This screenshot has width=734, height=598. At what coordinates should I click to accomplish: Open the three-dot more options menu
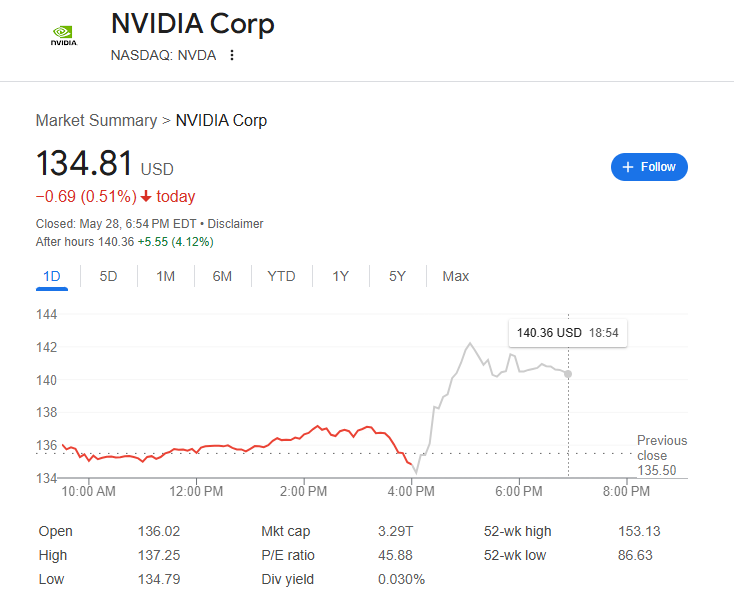pos(232,55)
